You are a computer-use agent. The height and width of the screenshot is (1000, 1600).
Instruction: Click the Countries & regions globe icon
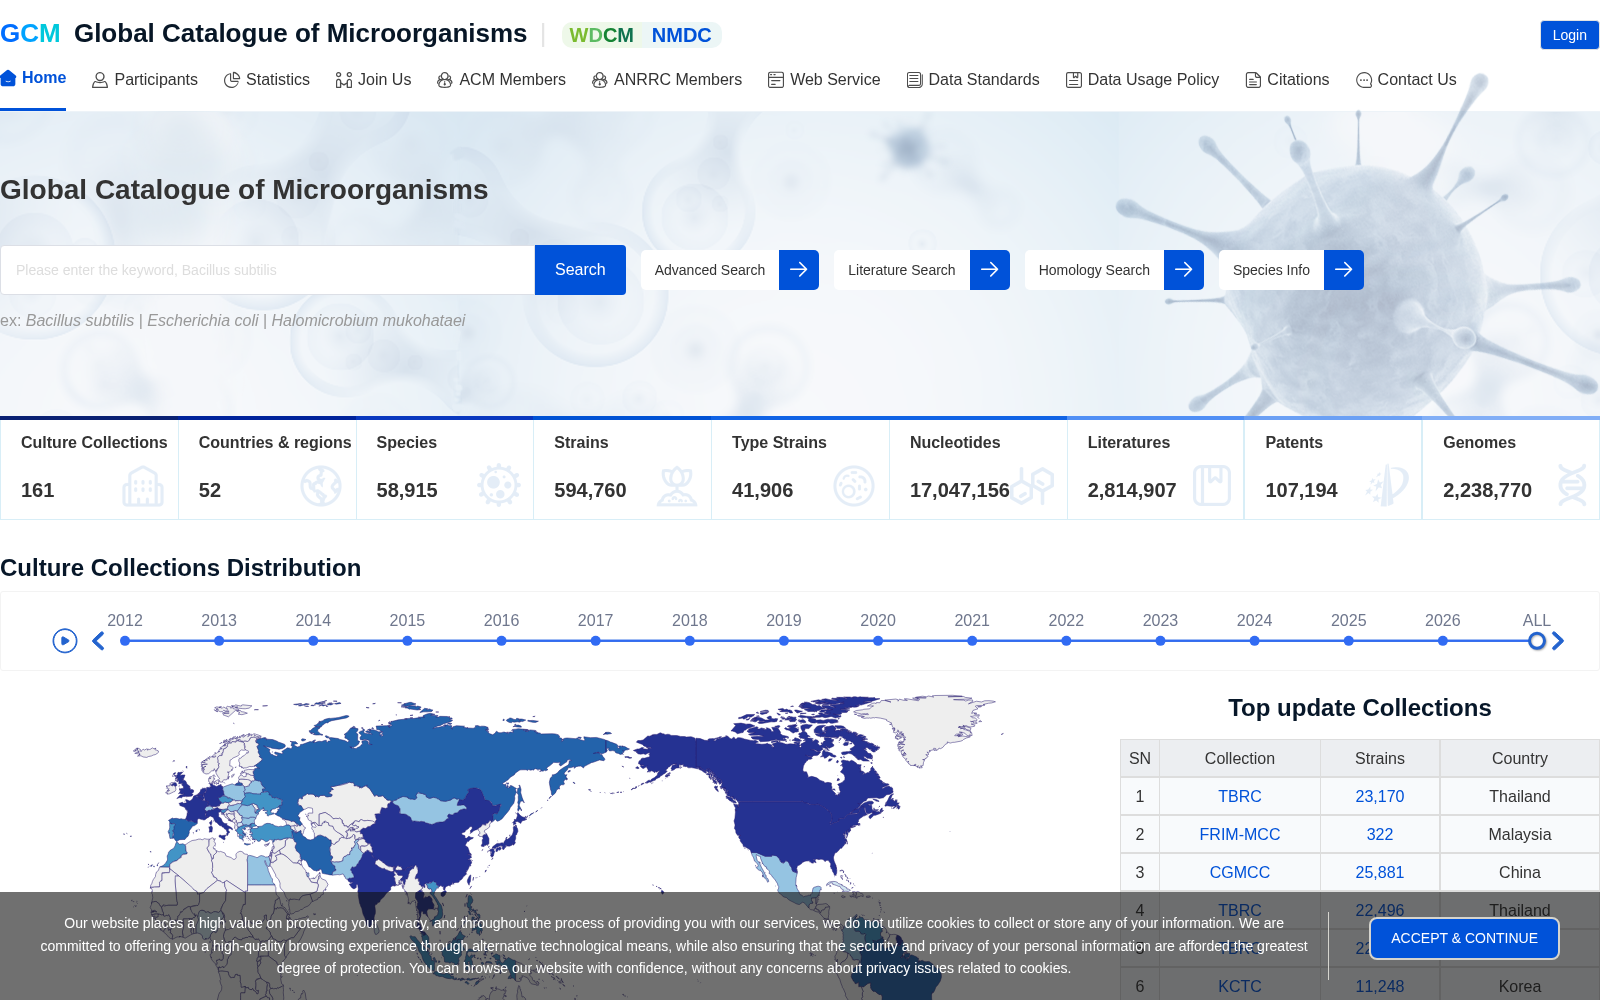point(321,486)
